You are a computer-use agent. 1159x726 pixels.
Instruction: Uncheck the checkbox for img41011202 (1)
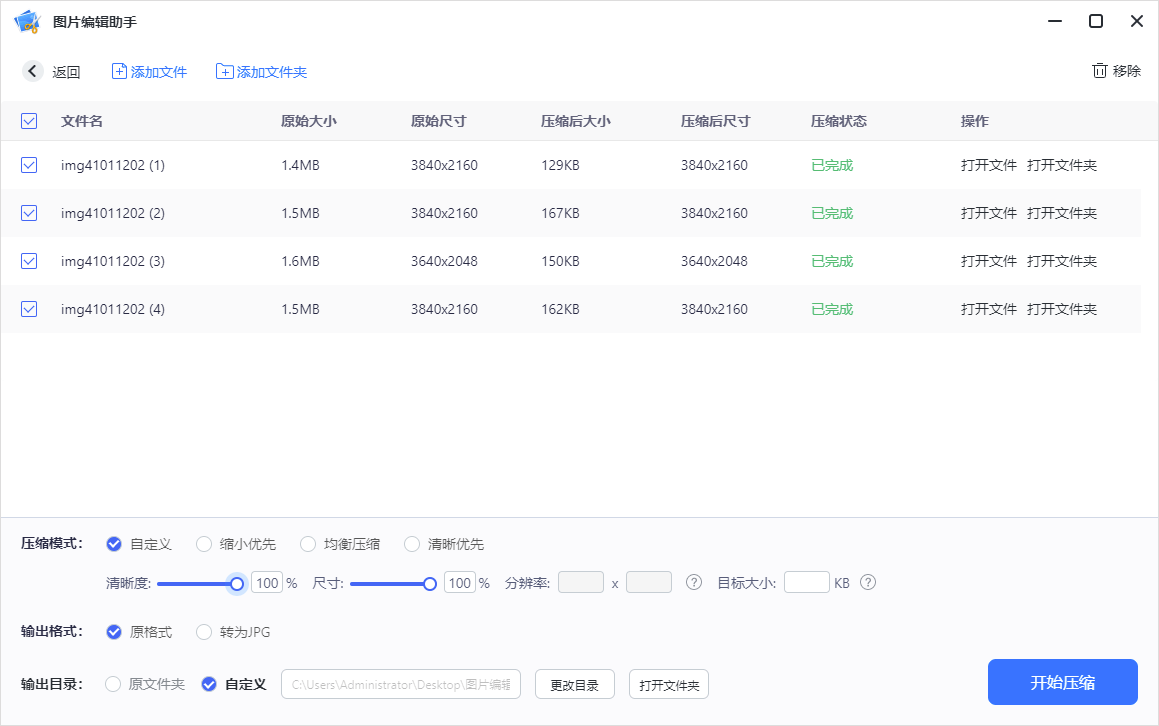(29, 165)
